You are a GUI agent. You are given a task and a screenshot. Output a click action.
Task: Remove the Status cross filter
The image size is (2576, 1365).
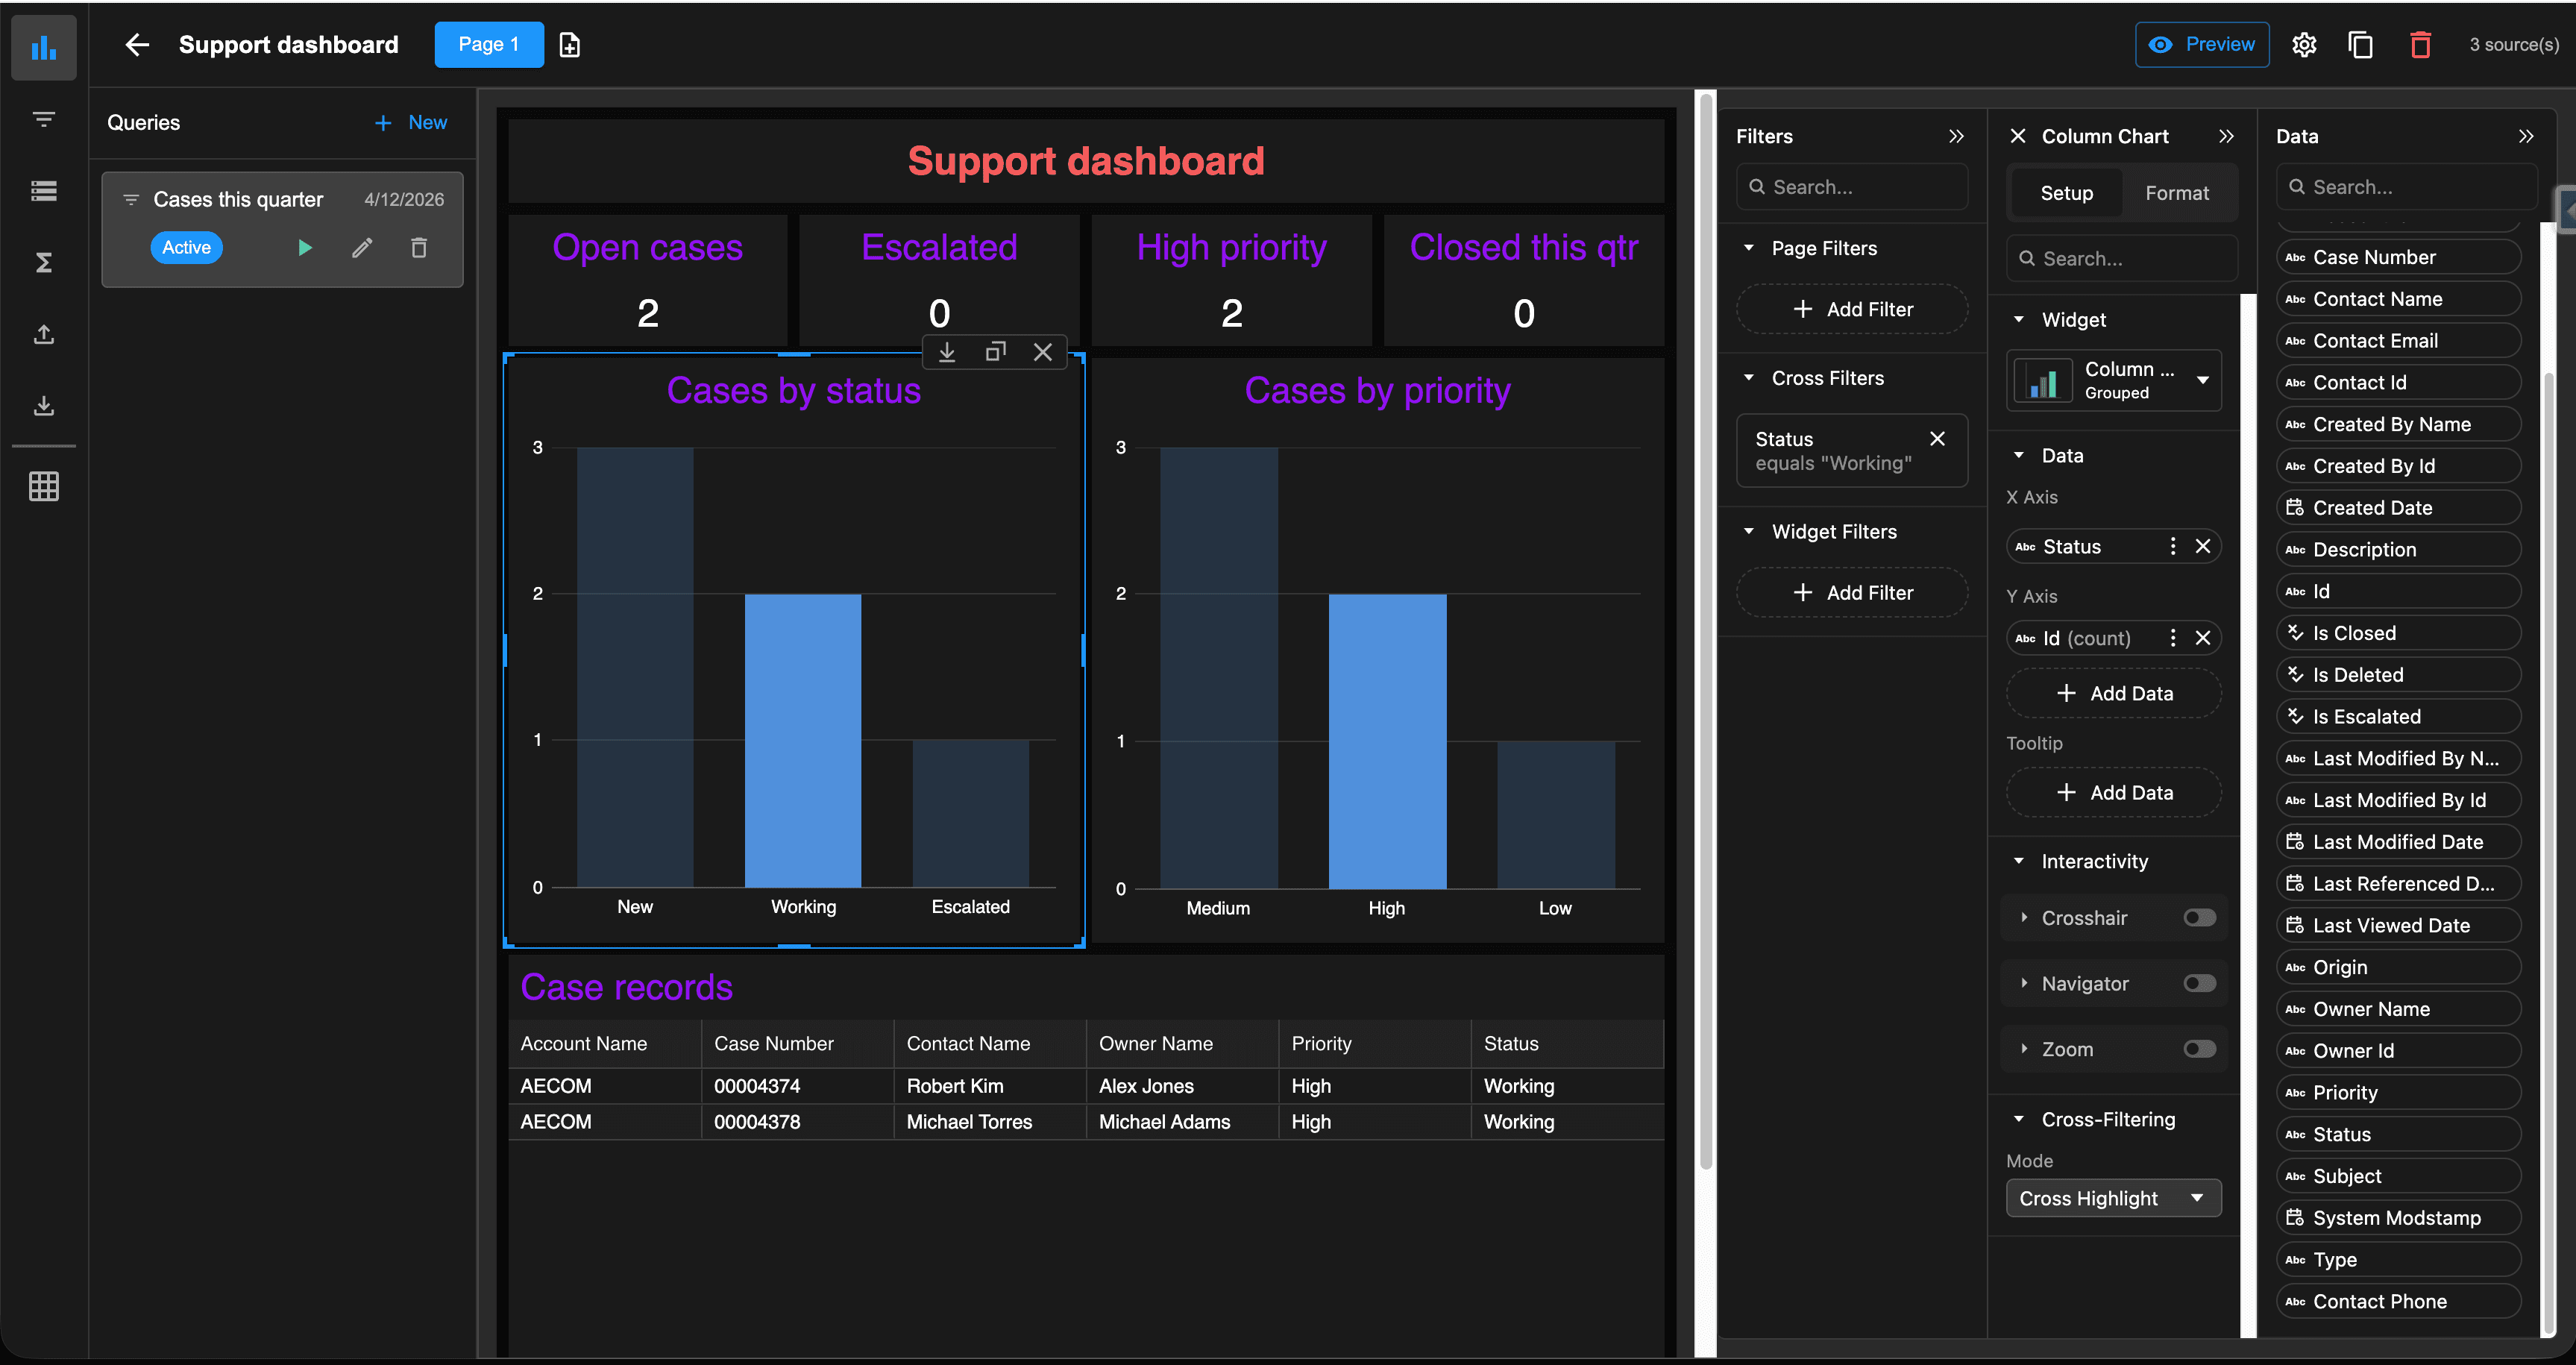tap(1937, 439)
